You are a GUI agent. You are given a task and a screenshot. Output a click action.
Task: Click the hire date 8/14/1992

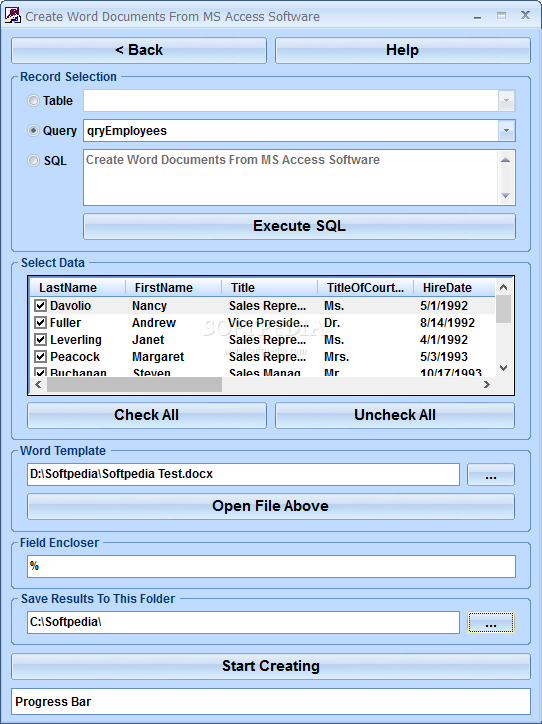coord(447,323)
